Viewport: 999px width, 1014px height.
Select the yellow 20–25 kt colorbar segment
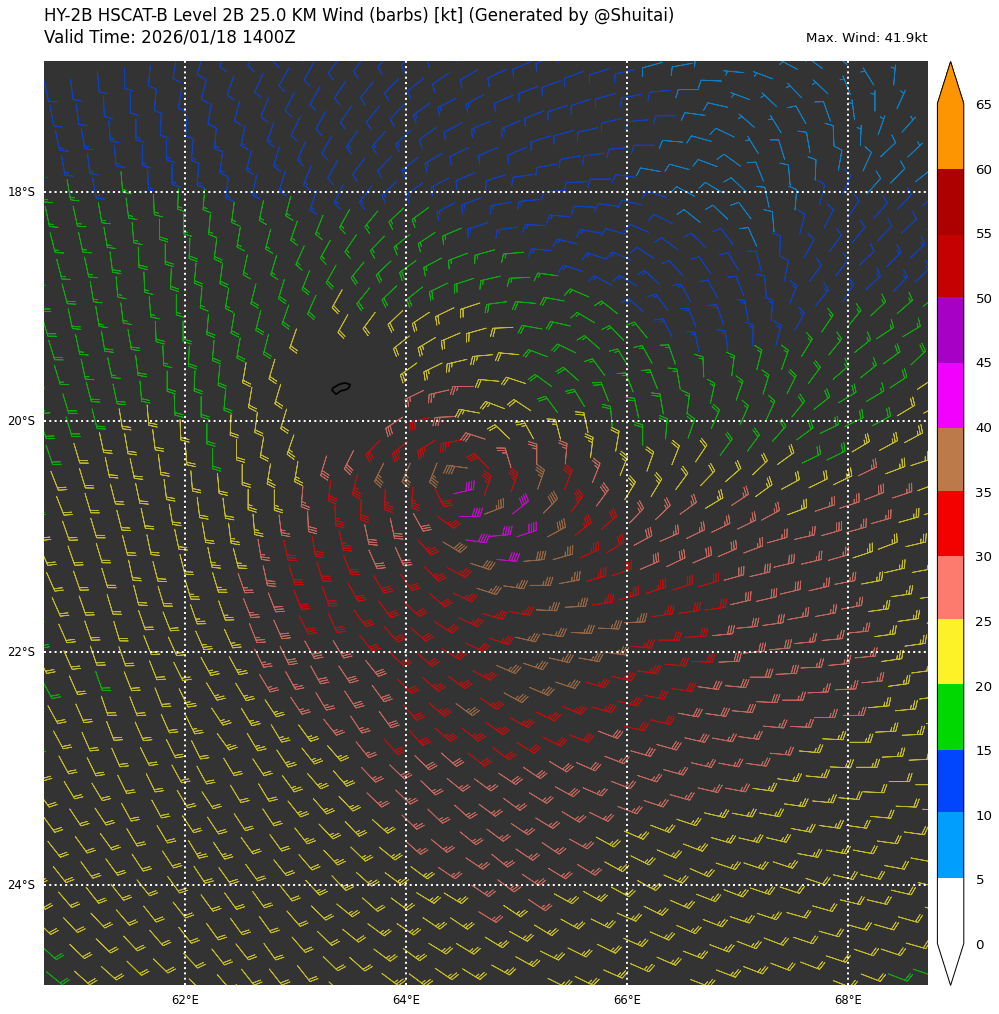point(950,652)
